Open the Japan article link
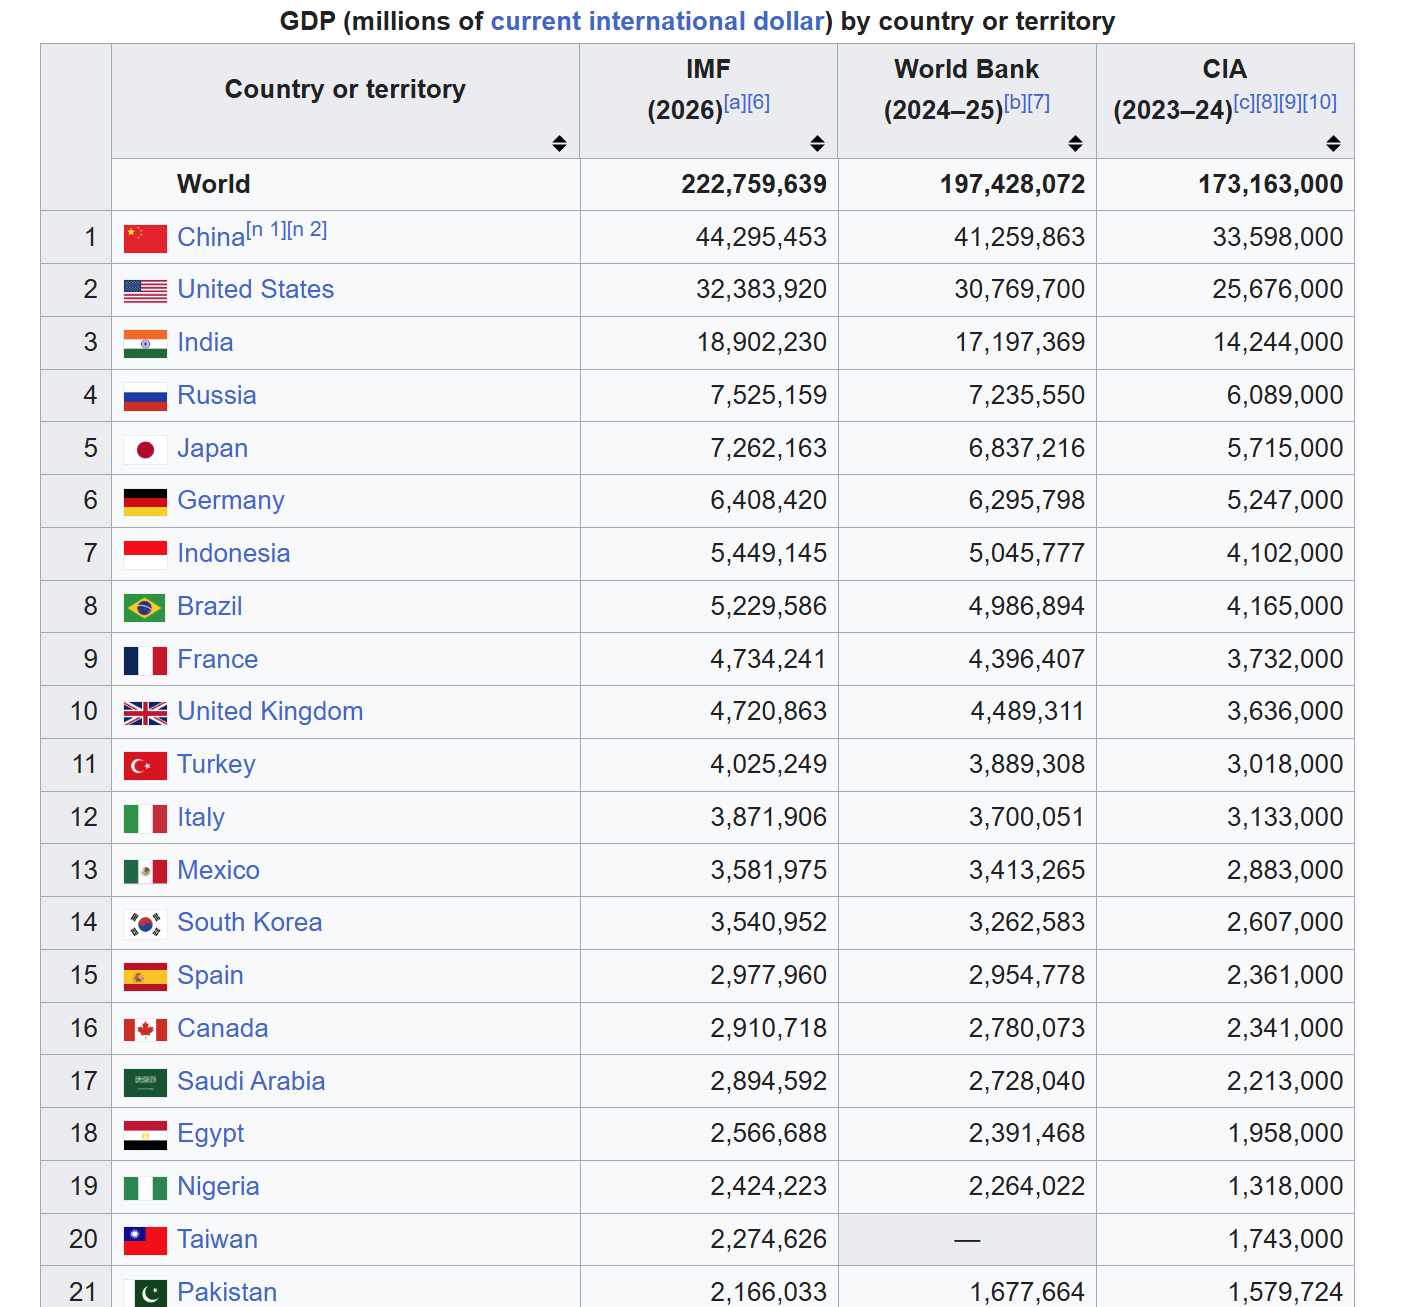Image resolution: width=1413 pixels, height=1307 pixels. click(x=213, y=448)
